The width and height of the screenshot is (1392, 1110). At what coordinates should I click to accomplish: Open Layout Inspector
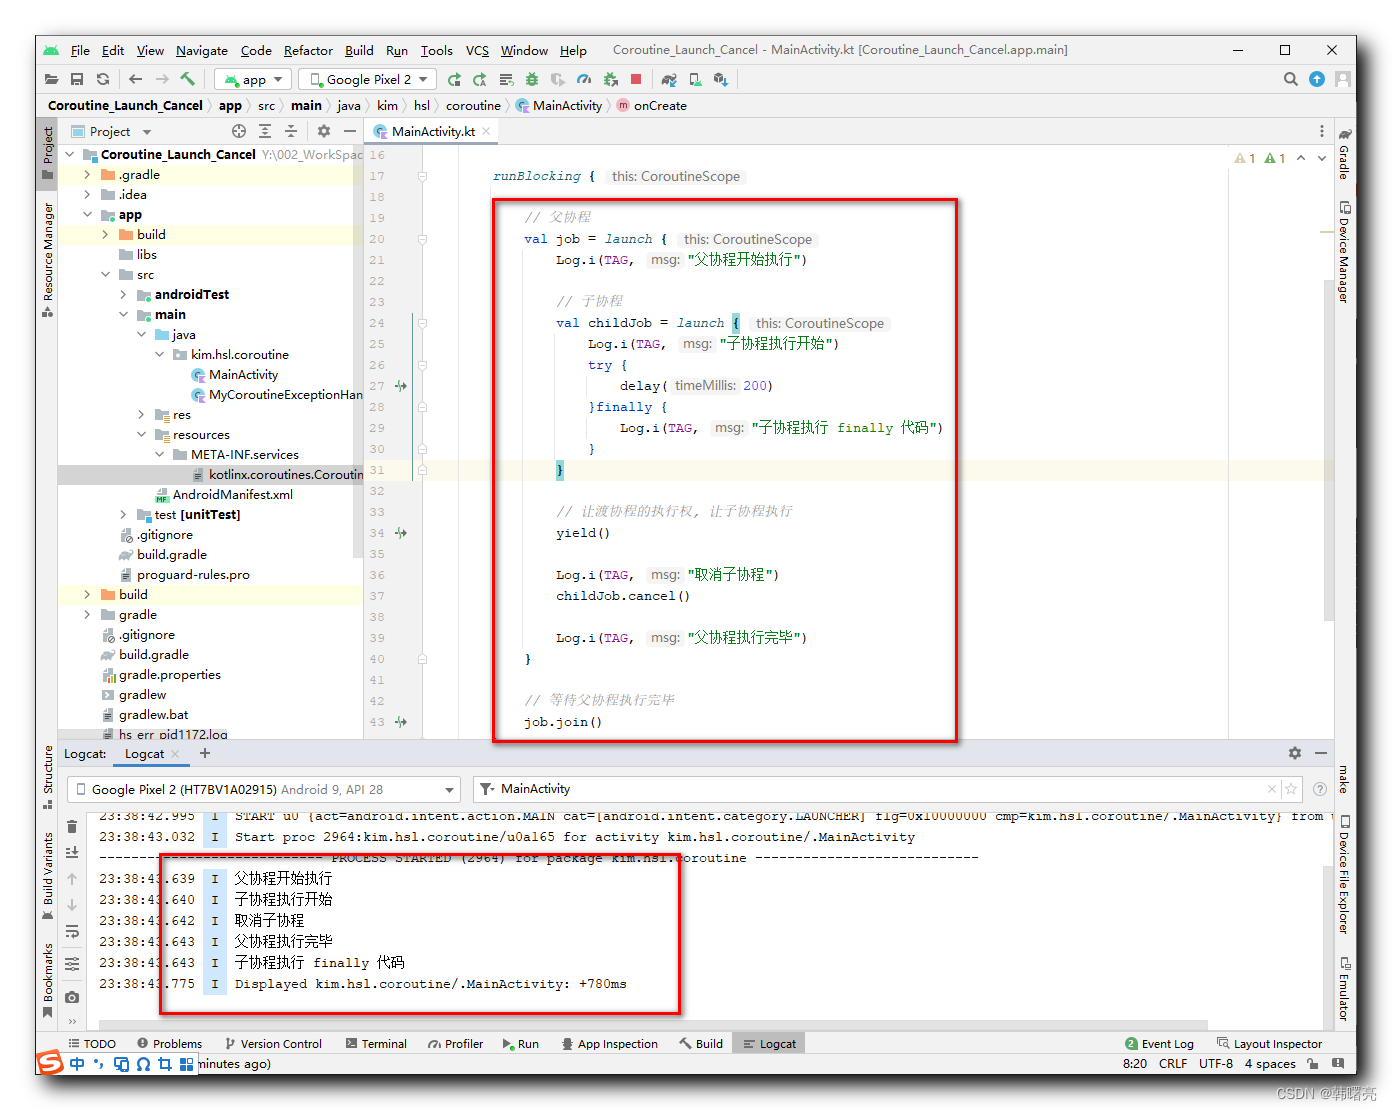(1269, 1043)
